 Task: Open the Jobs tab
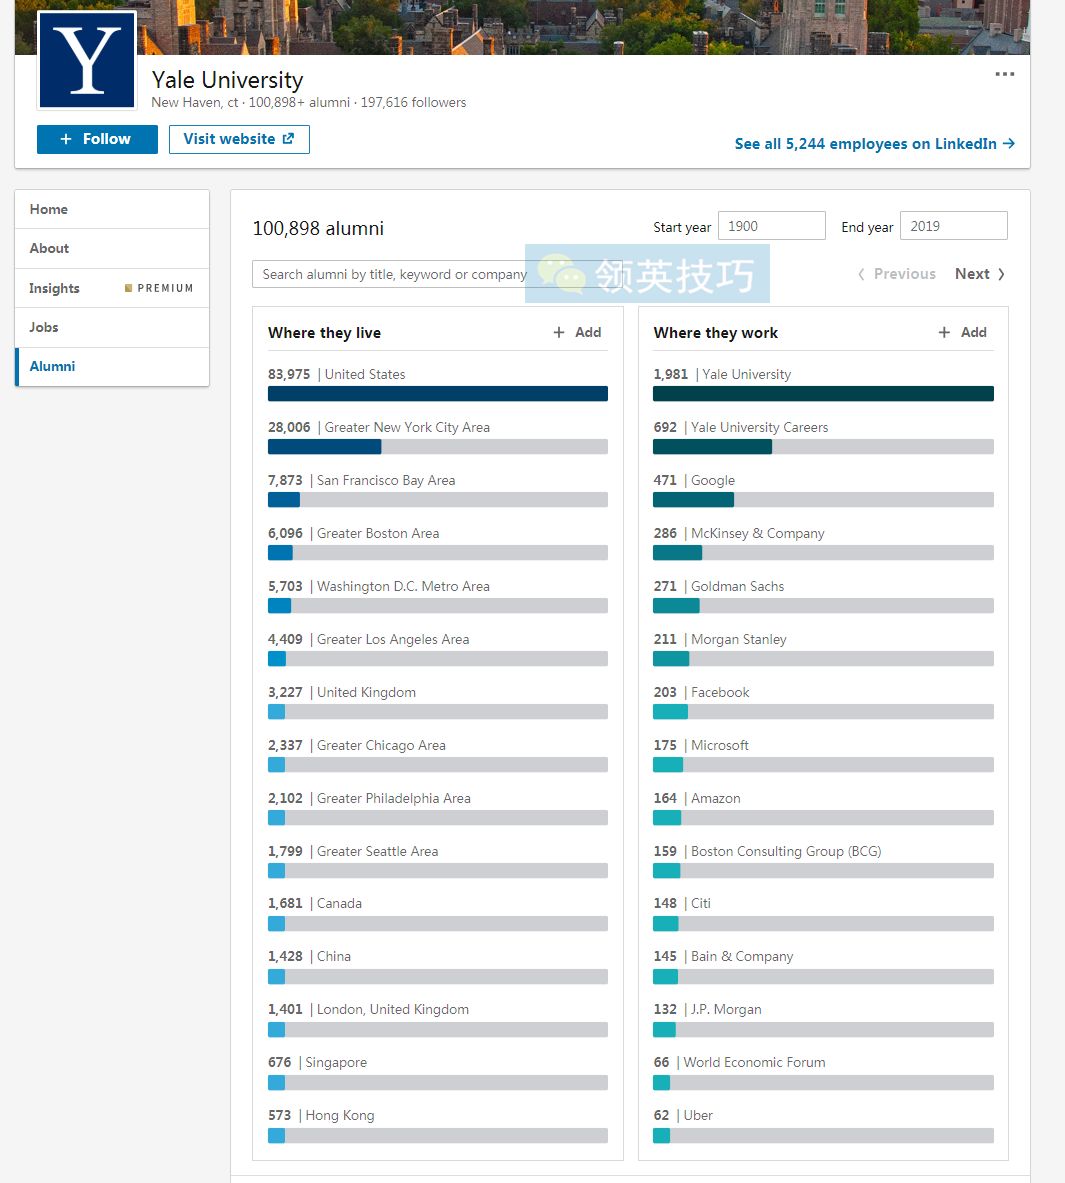[x=112, y=327]
